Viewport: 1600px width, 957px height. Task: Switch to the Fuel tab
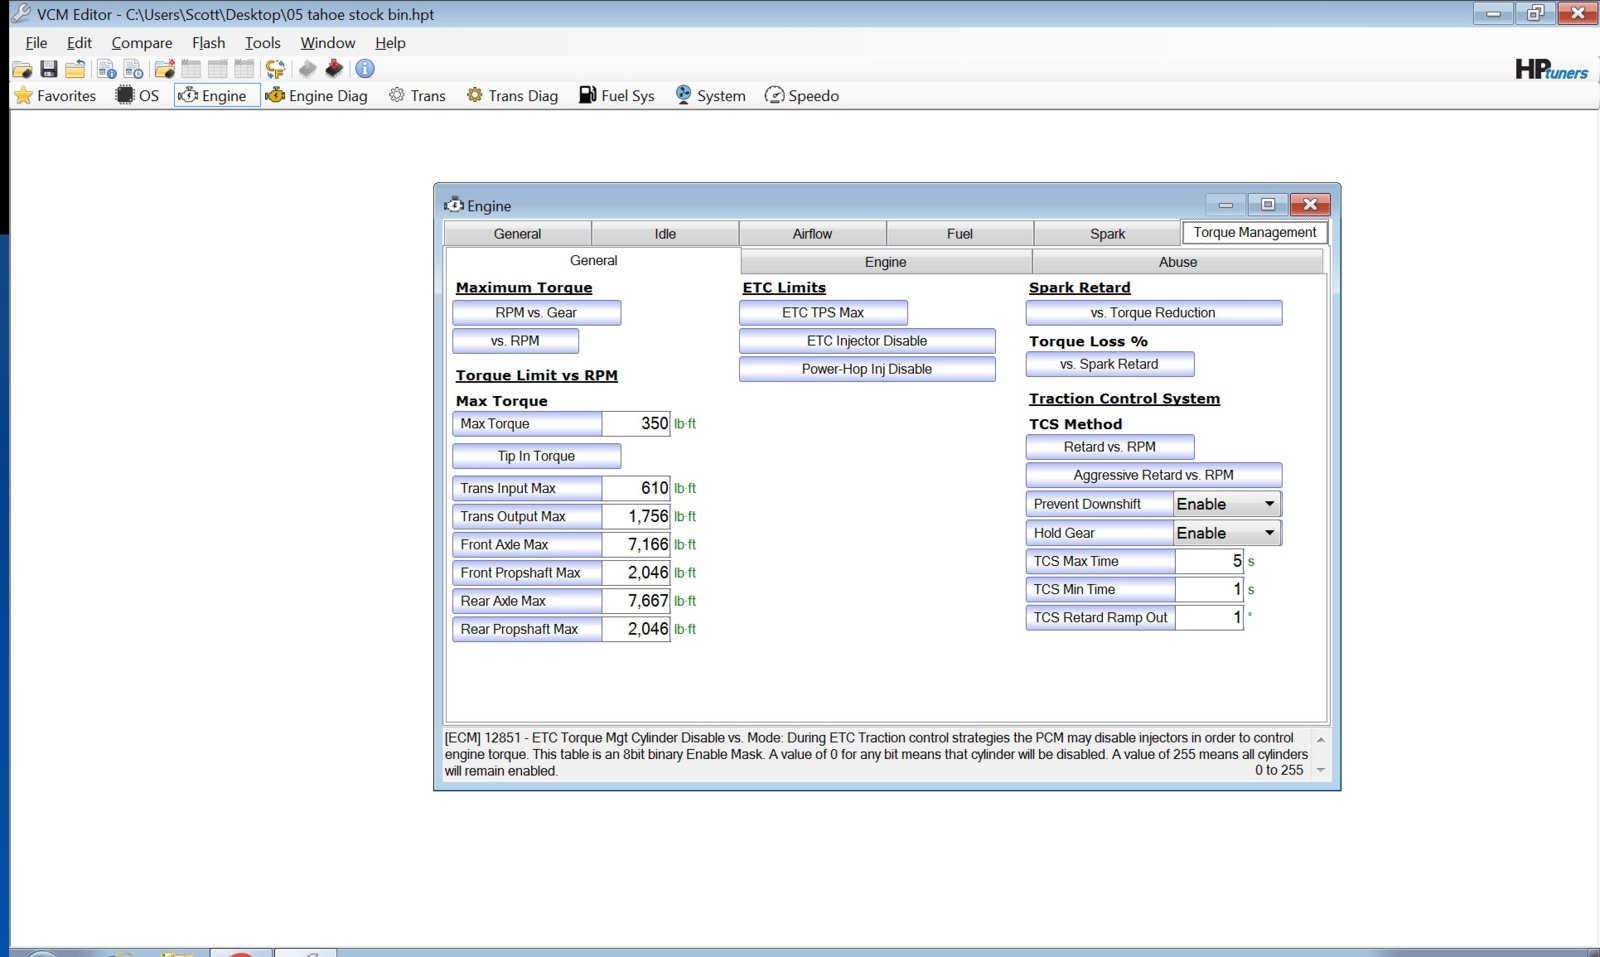(960, 234)
